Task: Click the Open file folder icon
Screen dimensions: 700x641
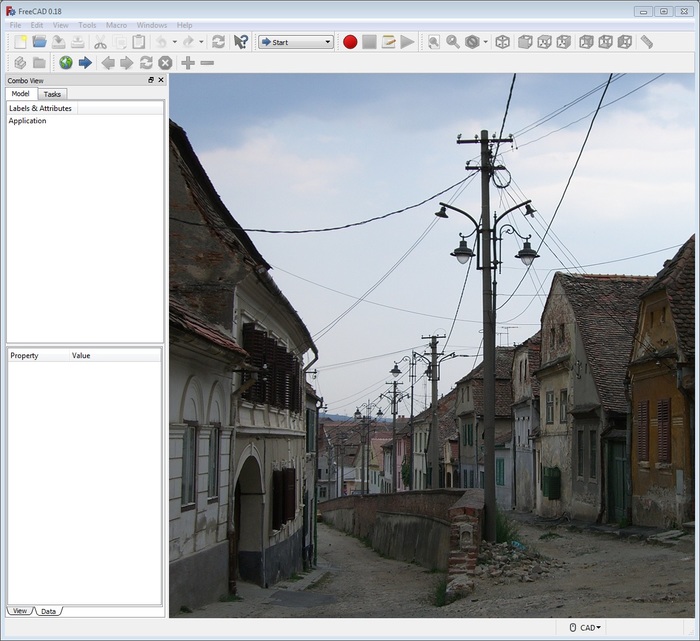Action: tap(39, 42)
